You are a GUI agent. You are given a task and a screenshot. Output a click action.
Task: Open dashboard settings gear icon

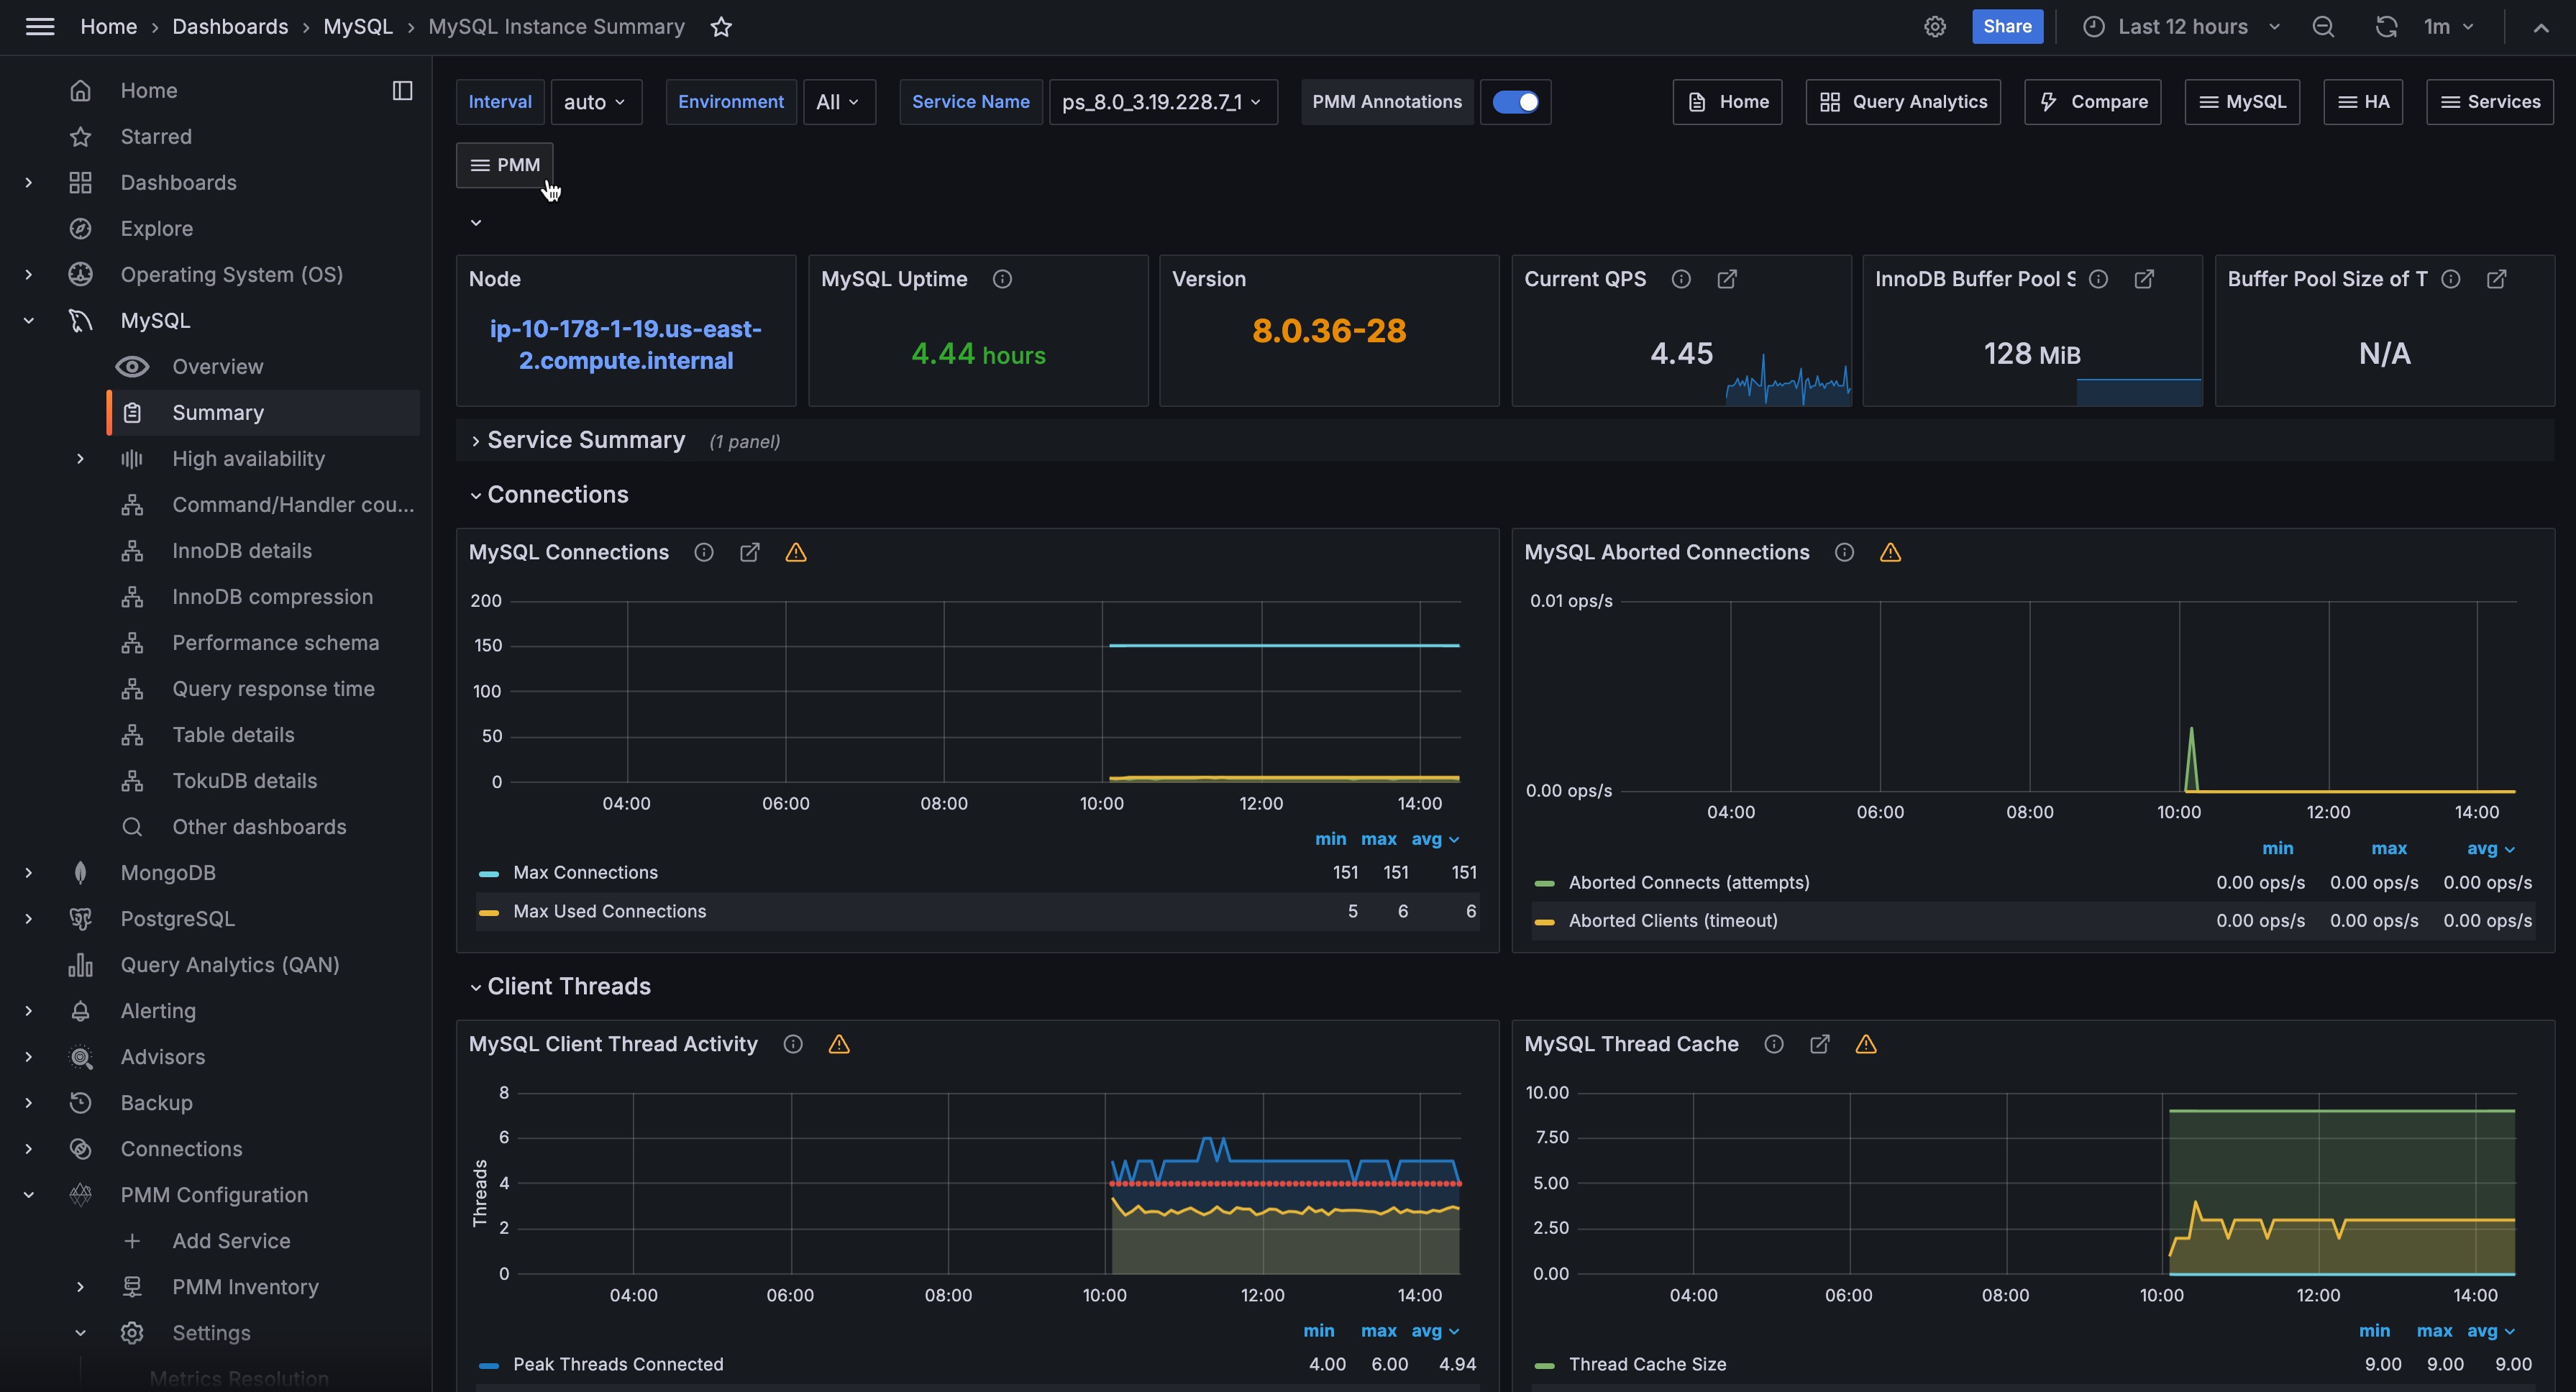[x=1935, y=27]
